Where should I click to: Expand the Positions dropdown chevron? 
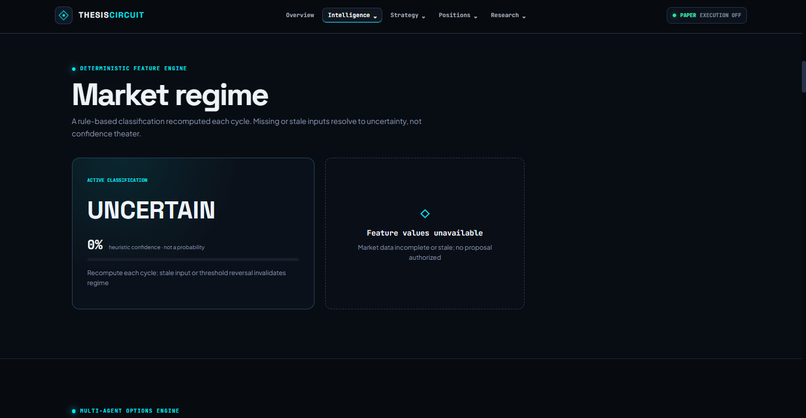pos(475,17)
